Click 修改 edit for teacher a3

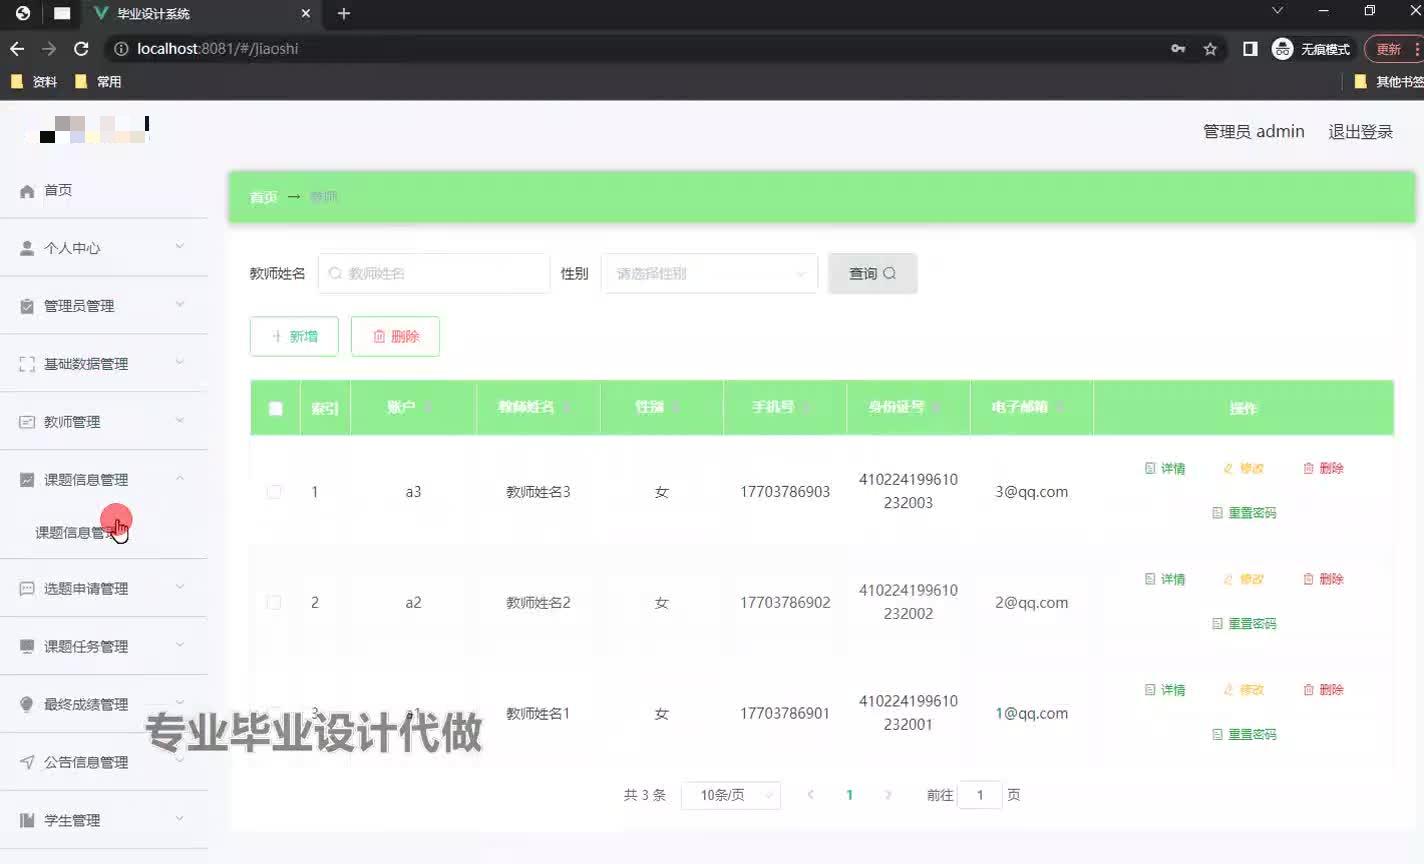[x=1244, y=468]
